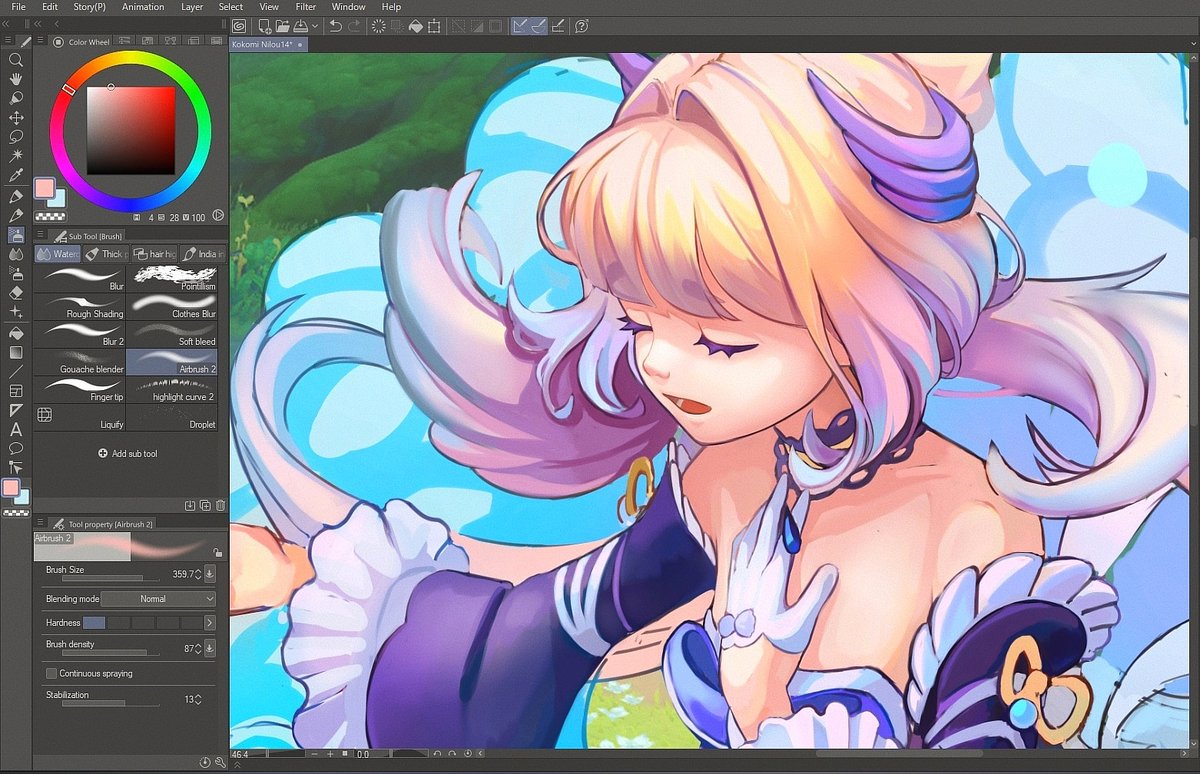Toggle snap to grid in toolbar

pos(559,25)
